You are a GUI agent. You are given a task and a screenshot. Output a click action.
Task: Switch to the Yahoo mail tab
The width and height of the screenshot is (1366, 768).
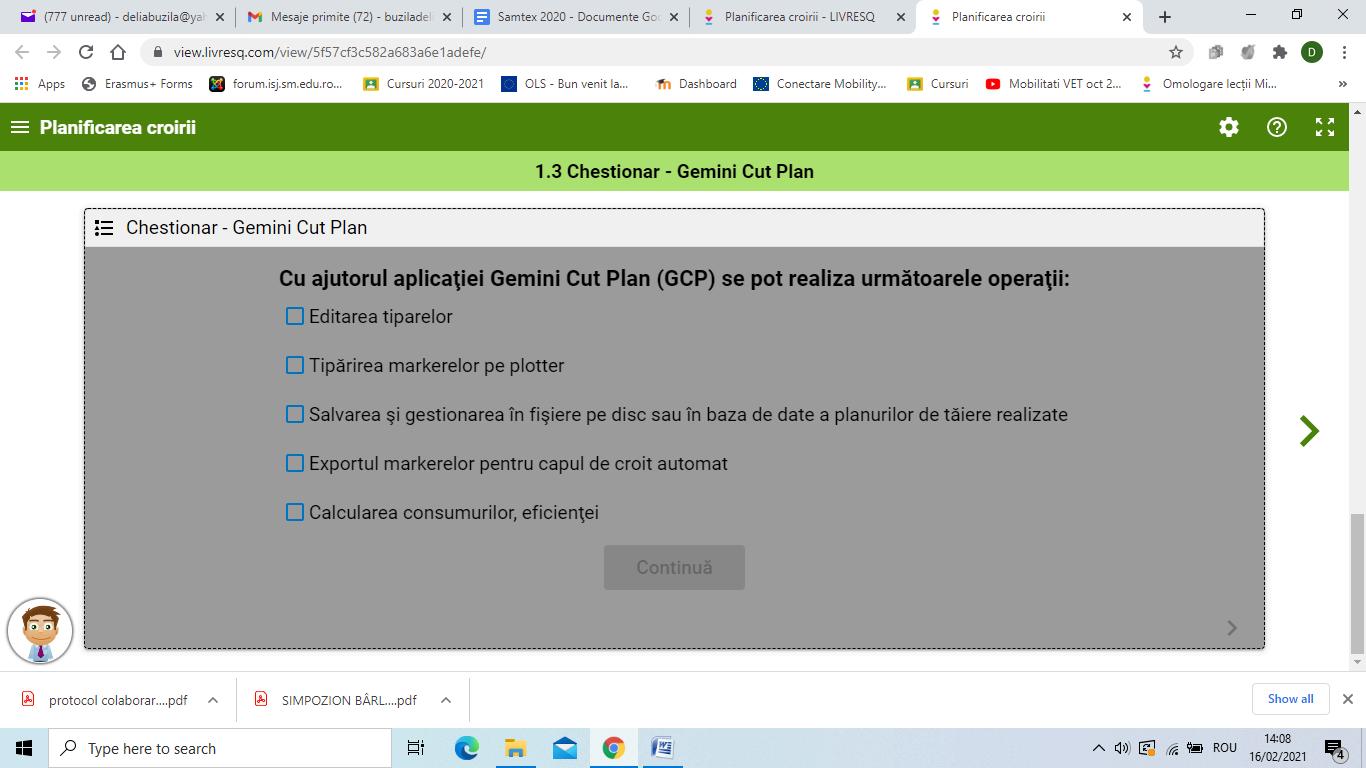coord(121,17)
